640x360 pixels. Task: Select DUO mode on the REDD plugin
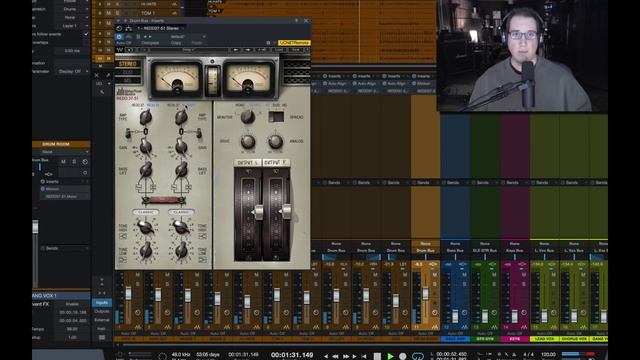coord(128,73)
